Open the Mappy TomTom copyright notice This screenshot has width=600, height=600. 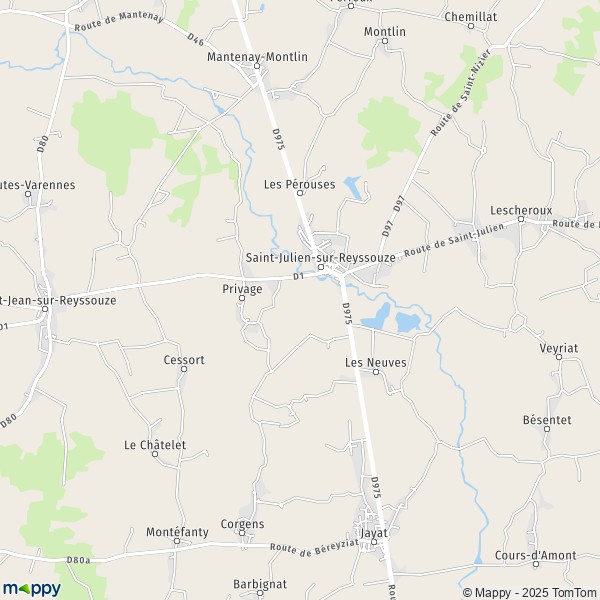531,593
